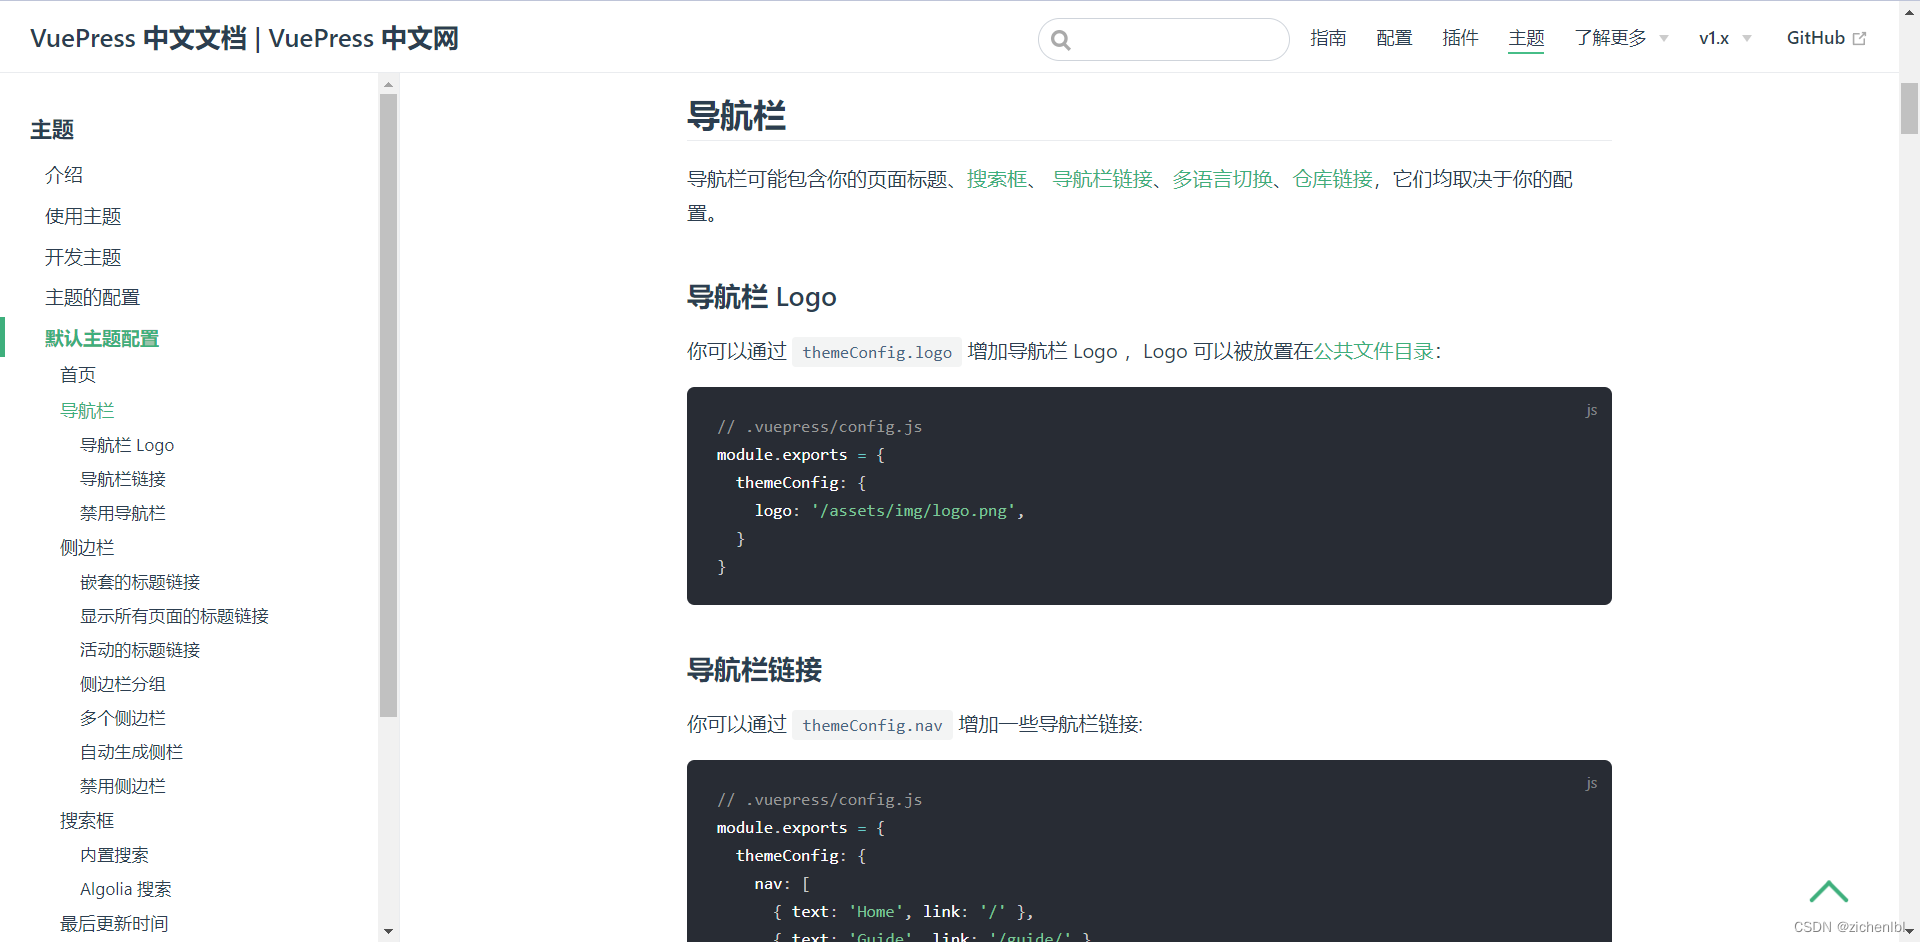This screenshot has height=942, width=1920.
Task: Click the 导航栏链接 inline link
Action: tap(1103, 179)
